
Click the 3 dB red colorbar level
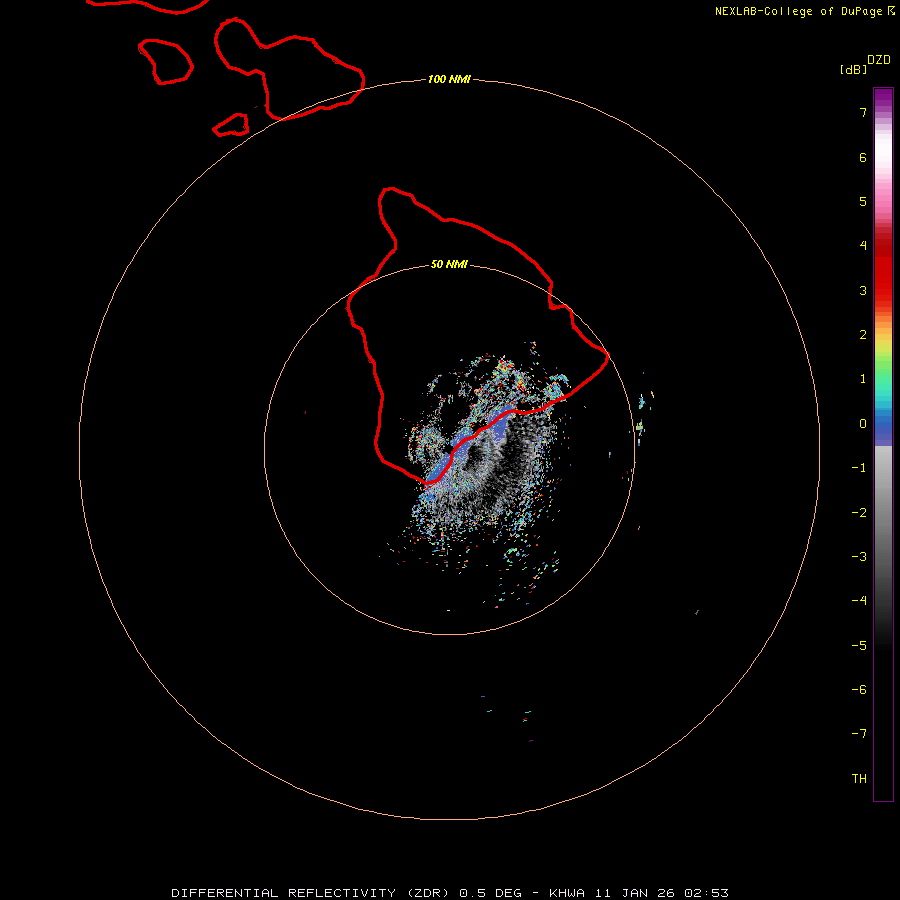click(x=883, y=290)
